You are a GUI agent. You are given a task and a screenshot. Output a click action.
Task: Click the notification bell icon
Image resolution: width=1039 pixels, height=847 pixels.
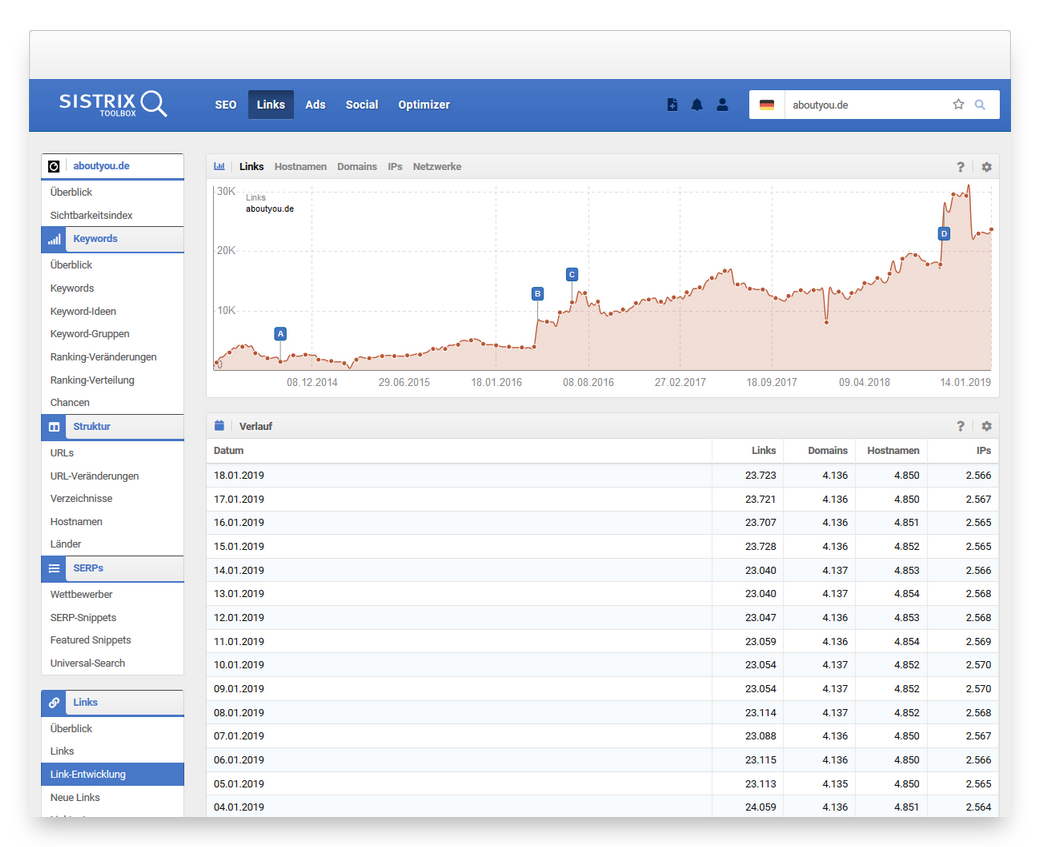[697, 105]
